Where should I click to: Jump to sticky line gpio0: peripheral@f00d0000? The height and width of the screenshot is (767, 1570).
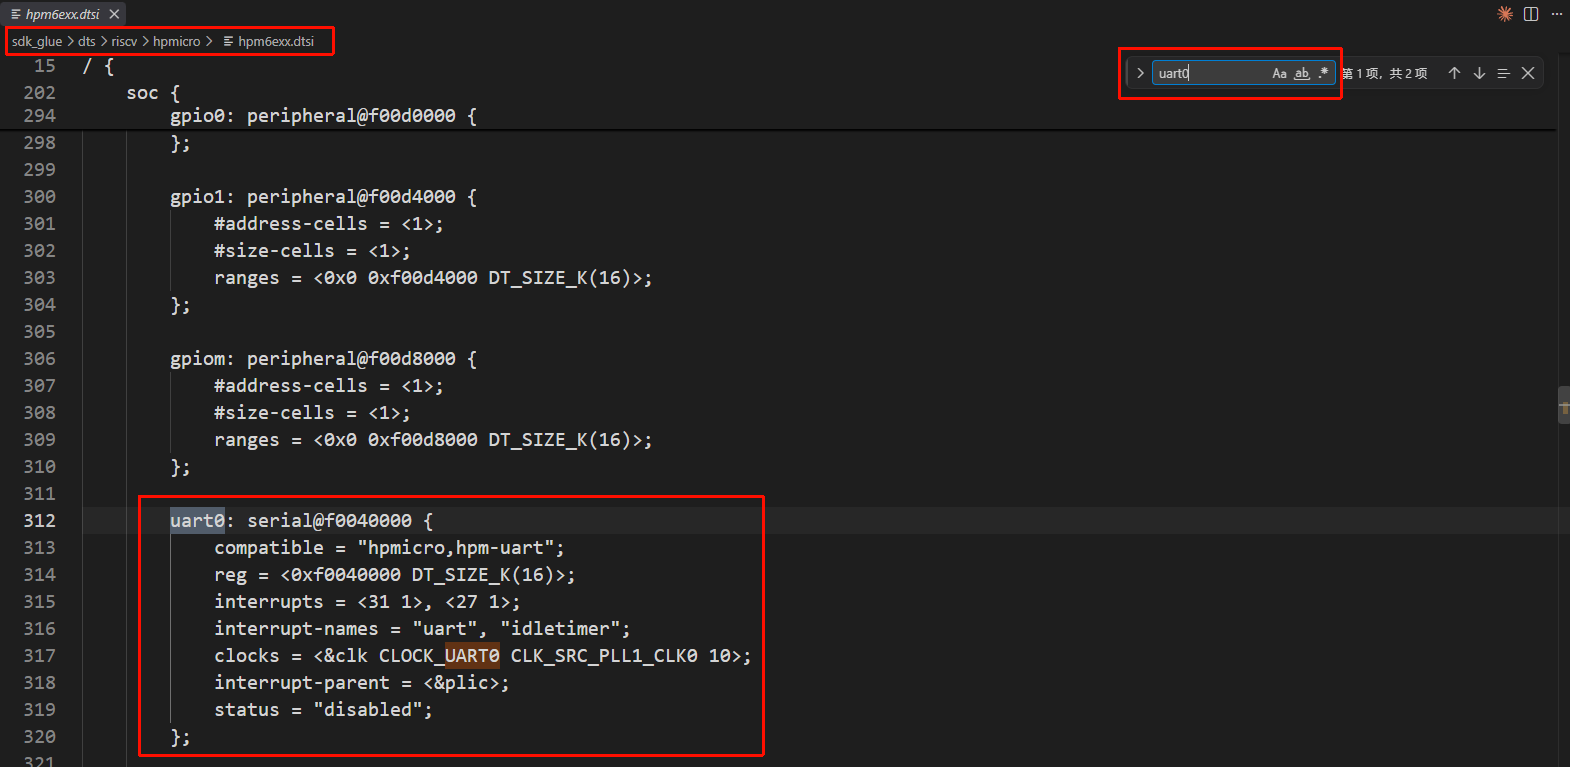[323, 116]
